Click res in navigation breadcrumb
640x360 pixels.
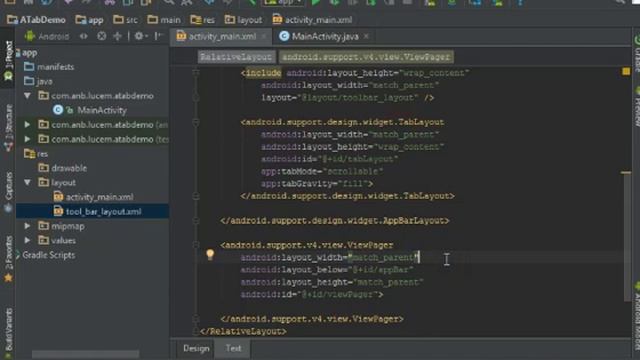click(x=203, y=20)
